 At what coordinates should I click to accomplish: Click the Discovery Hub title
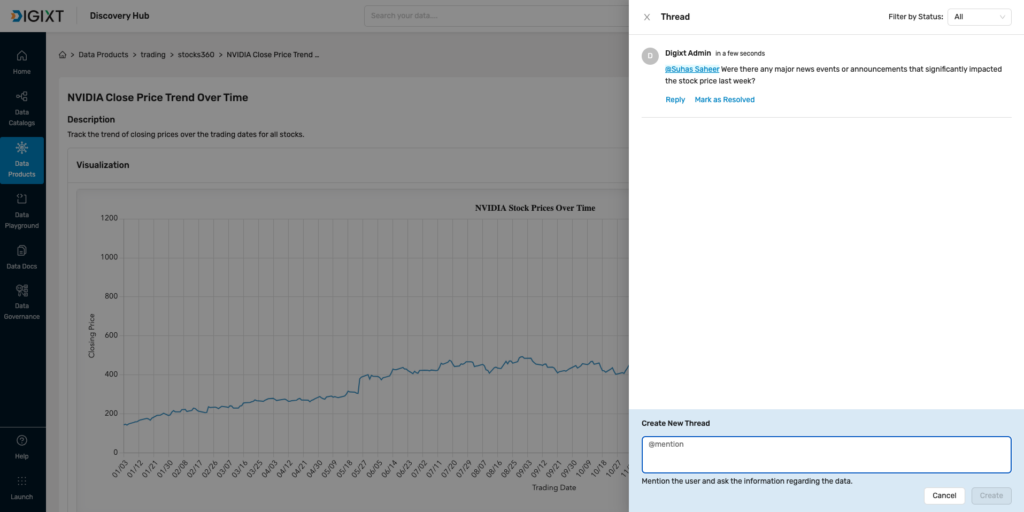120,16
